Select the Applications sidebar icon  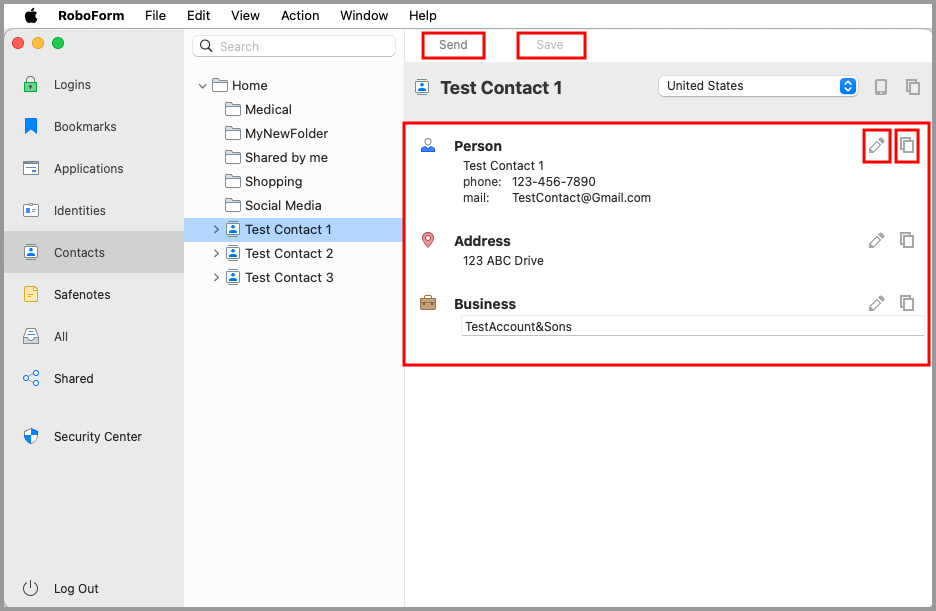pyautogui.click(x=30, y=168)
